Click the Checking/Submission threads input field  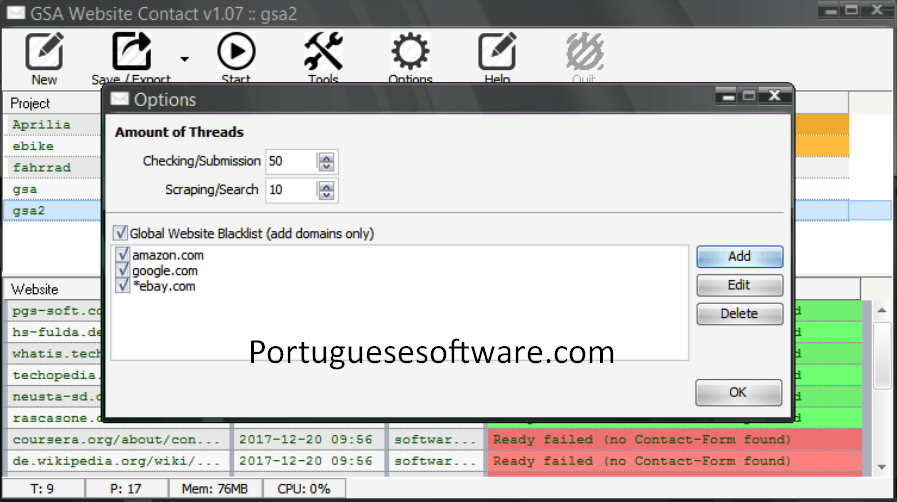[x=289, y=161]
